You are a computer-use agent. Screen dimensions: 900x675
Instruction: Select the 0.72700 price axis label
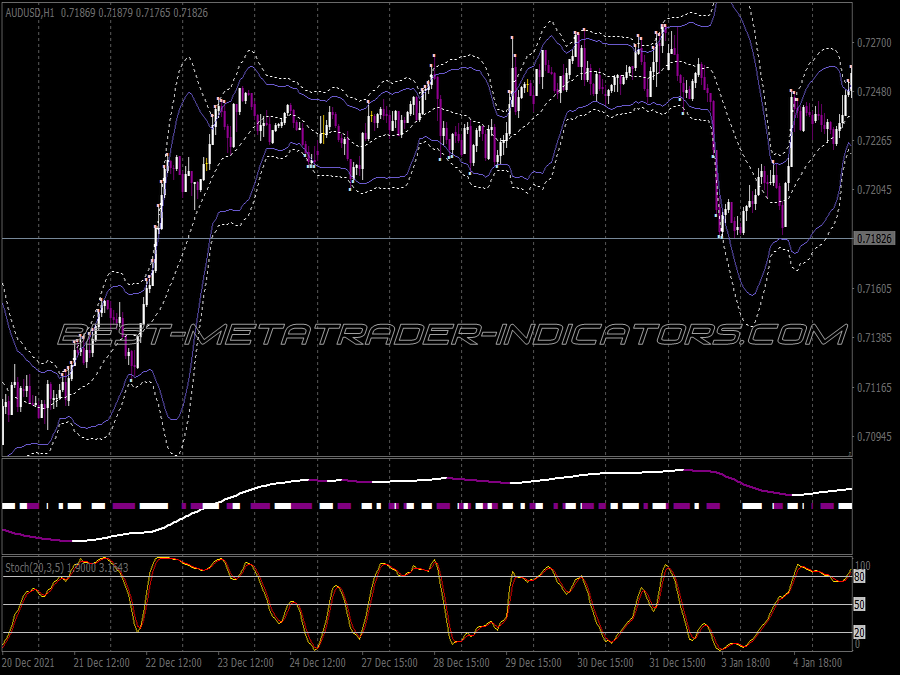(x=875, y=42)
